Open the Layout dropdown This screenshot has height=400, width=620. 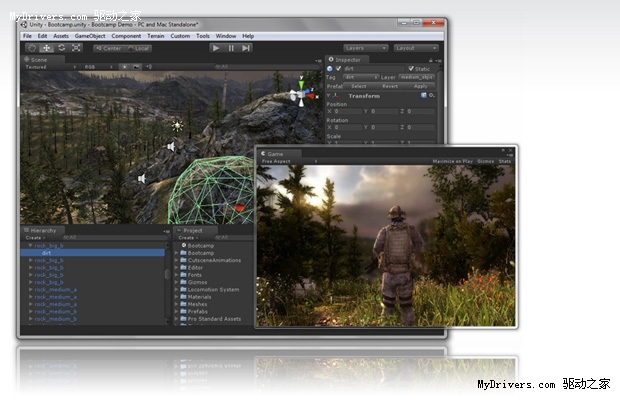pyautogui.click(x=416, y=48)
